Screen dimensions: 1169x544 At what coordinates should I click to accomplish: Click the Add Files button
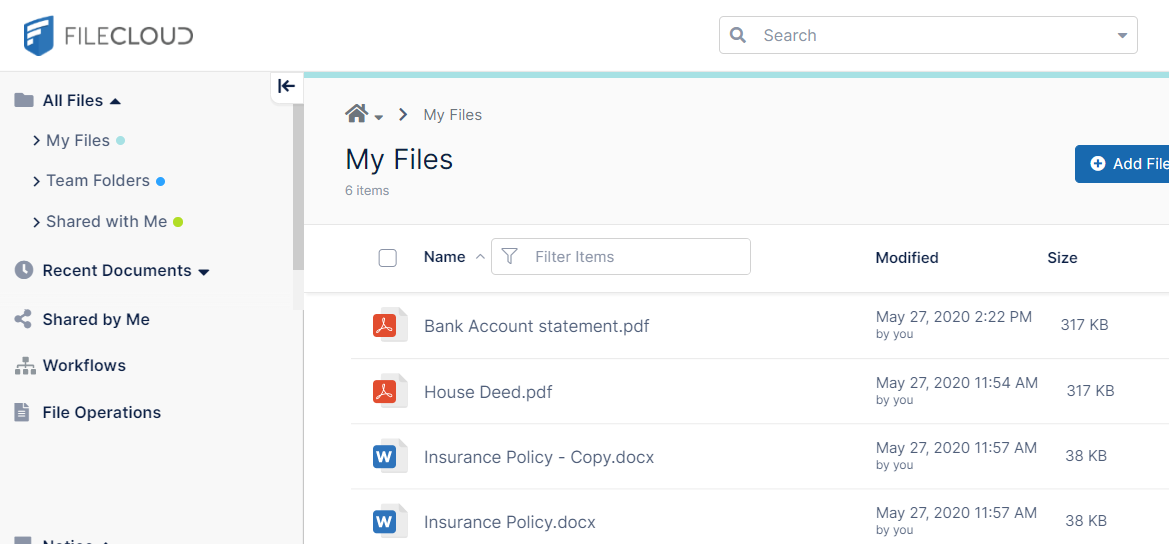click(1125, 164)
